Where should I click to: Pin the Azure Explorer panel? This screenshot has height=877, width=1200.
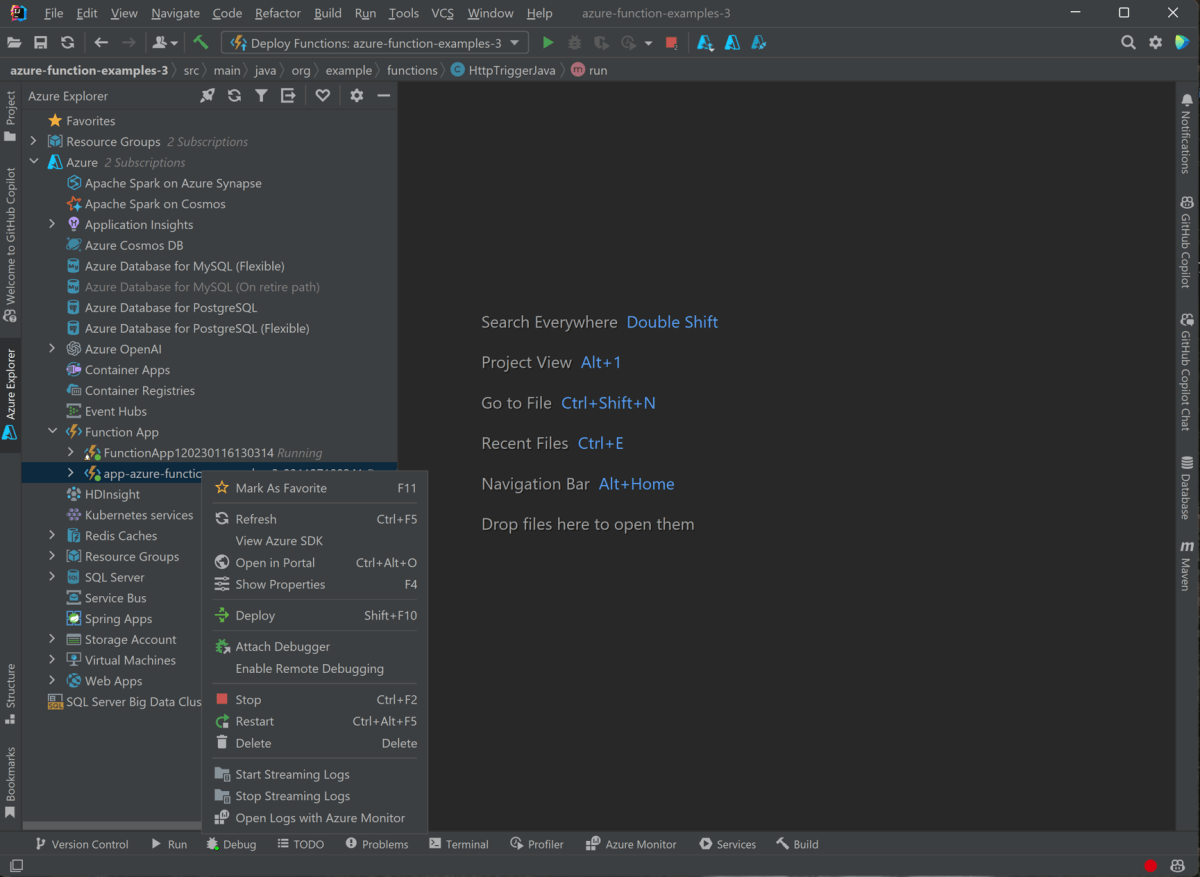pyautogui.click(x=208, y=95)
